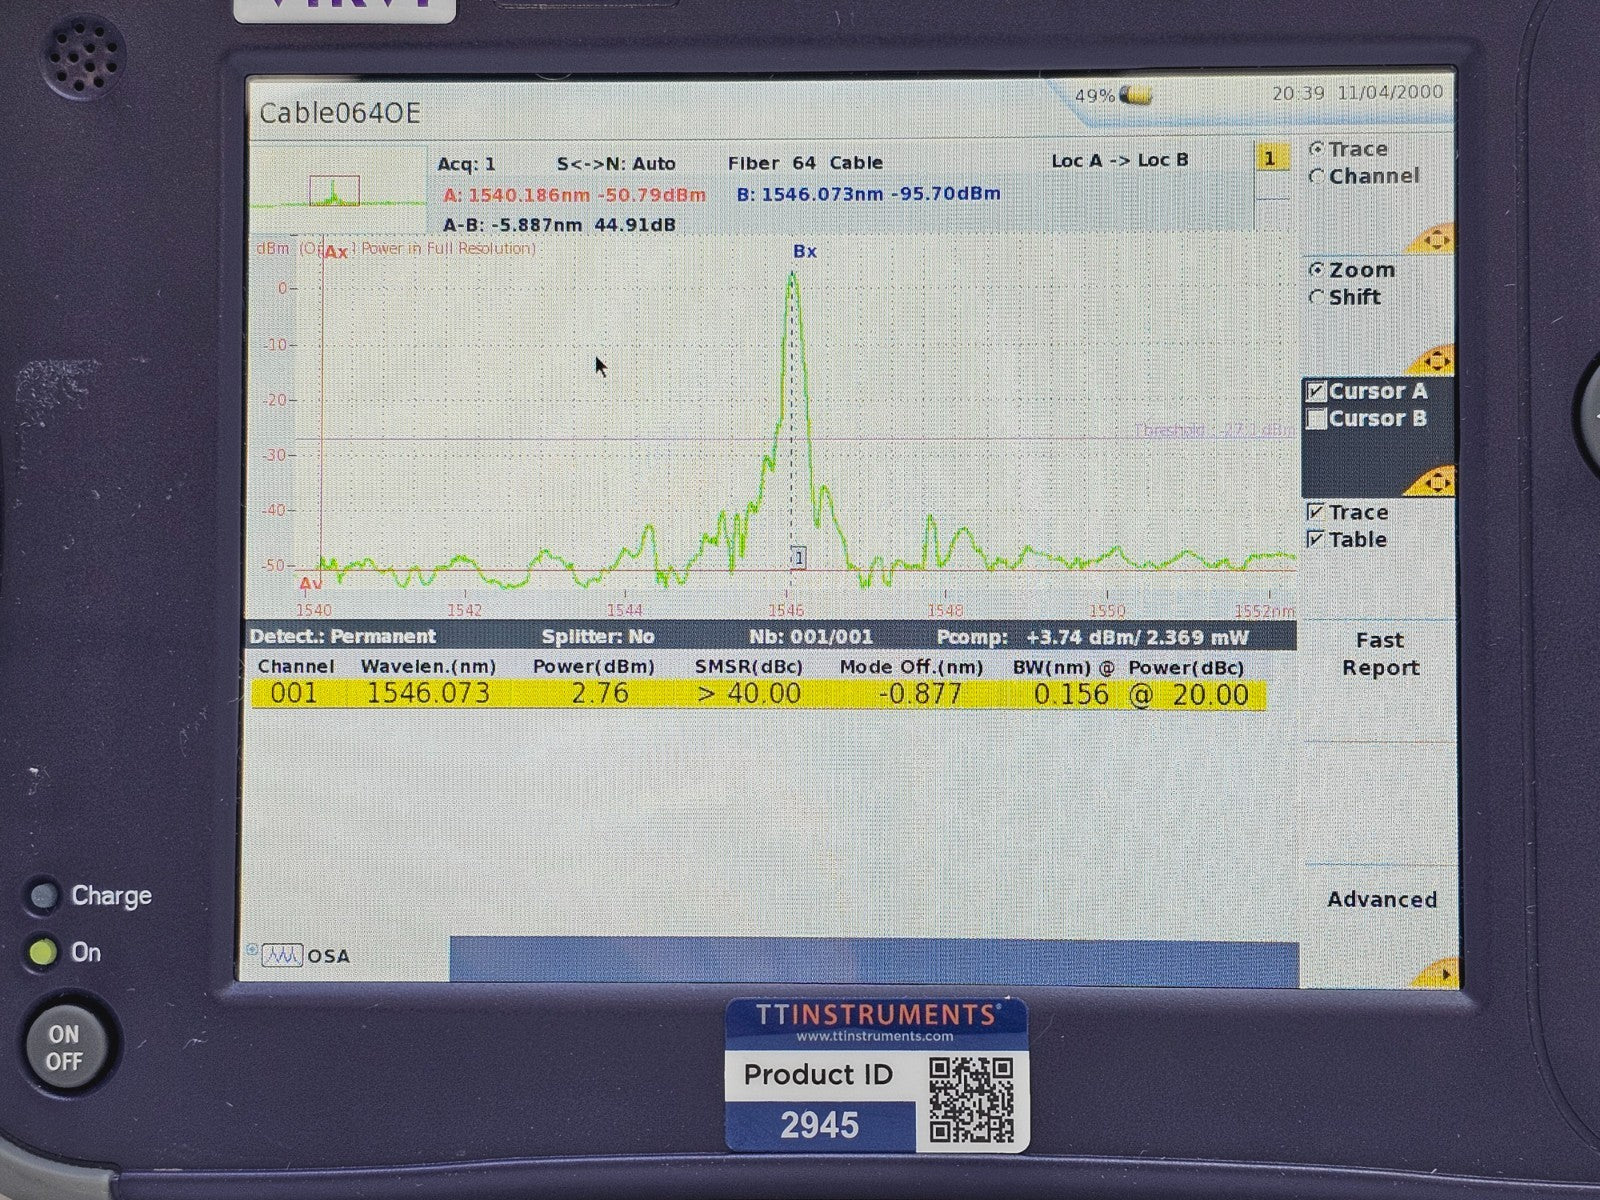The height and width of the screenshot is (1200, 1600).
Task: Open the Fast Report panel
Action: (x=1380, y=653)
